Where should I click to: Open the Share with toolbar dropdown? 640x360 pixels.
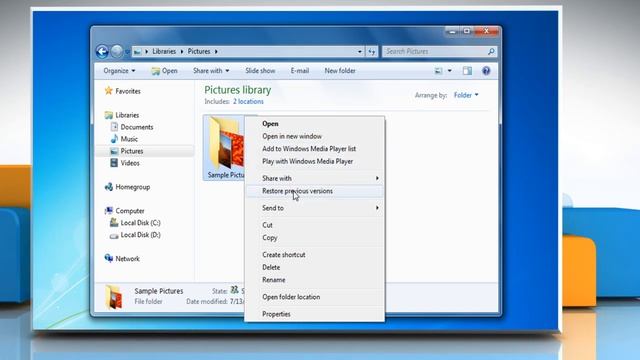211,71
